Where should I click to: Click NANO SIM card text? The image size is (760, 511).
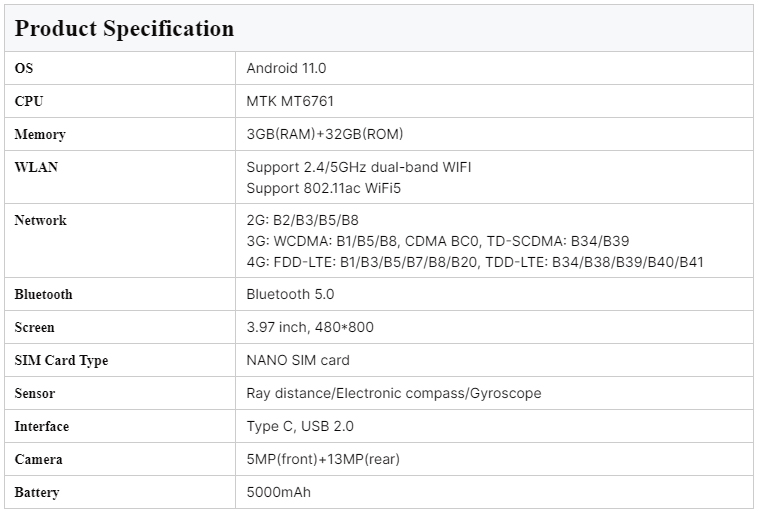tap(298, 360)
